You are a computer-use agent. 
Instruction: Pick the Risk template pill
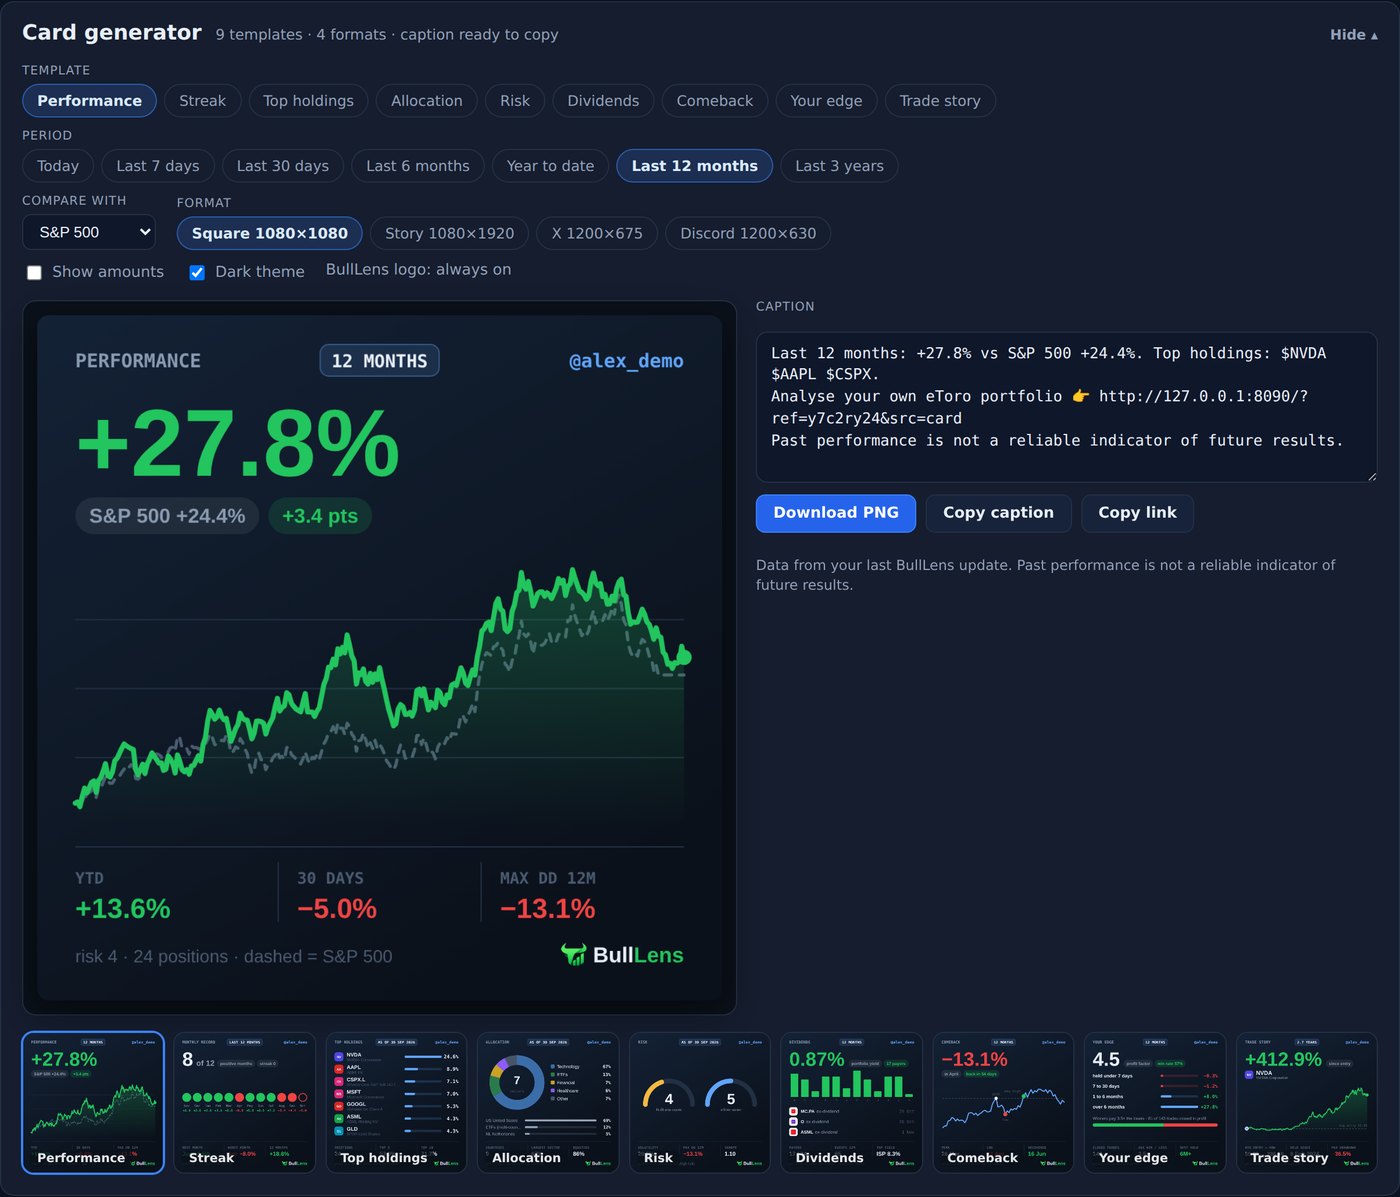pyautogui.click(x=515, y=101)
